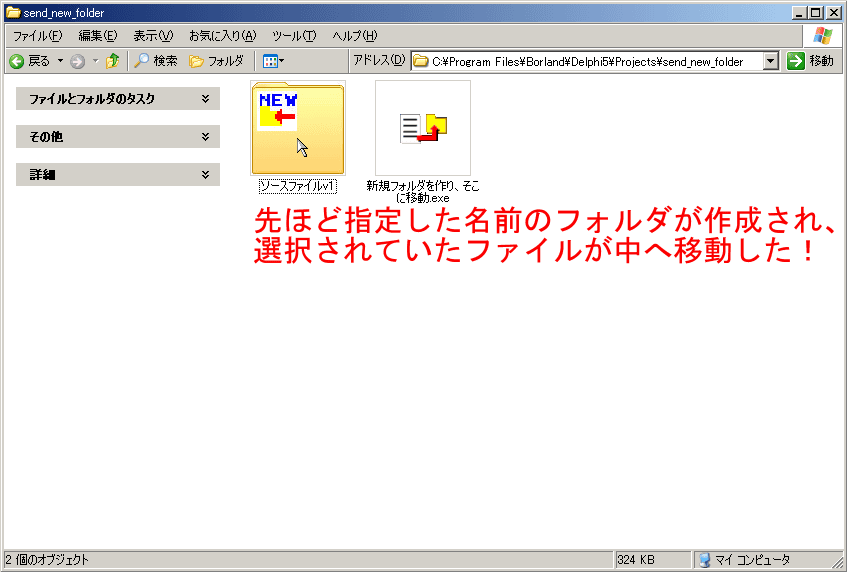Click the Forward arrow toolbar icon
Viewport: 847px width, 572px height.
click(x=78, y=61)
